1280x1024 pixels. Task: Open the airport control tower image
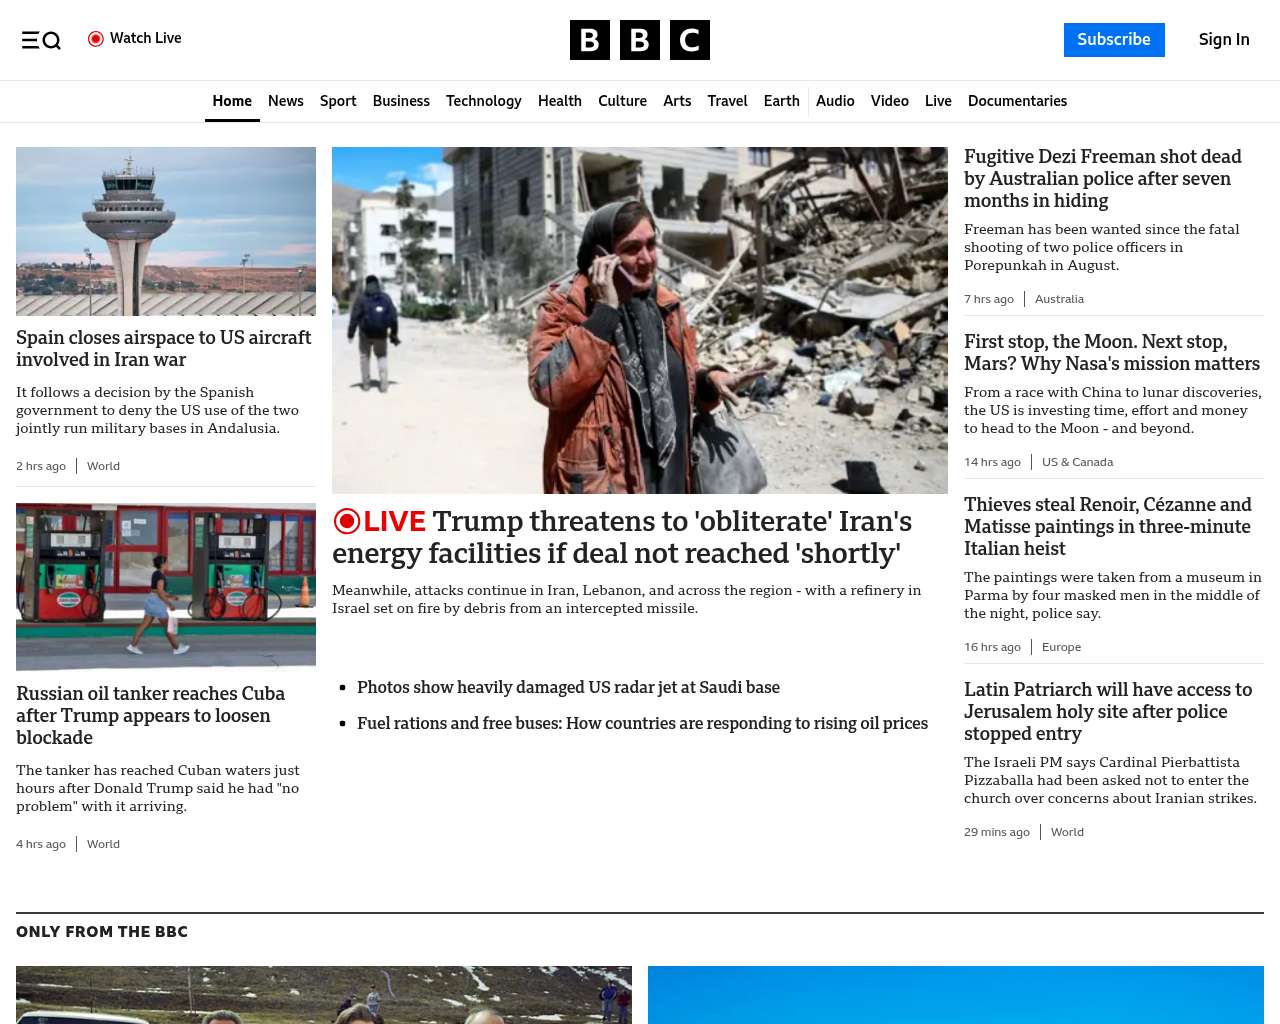[x=166, y=231]
